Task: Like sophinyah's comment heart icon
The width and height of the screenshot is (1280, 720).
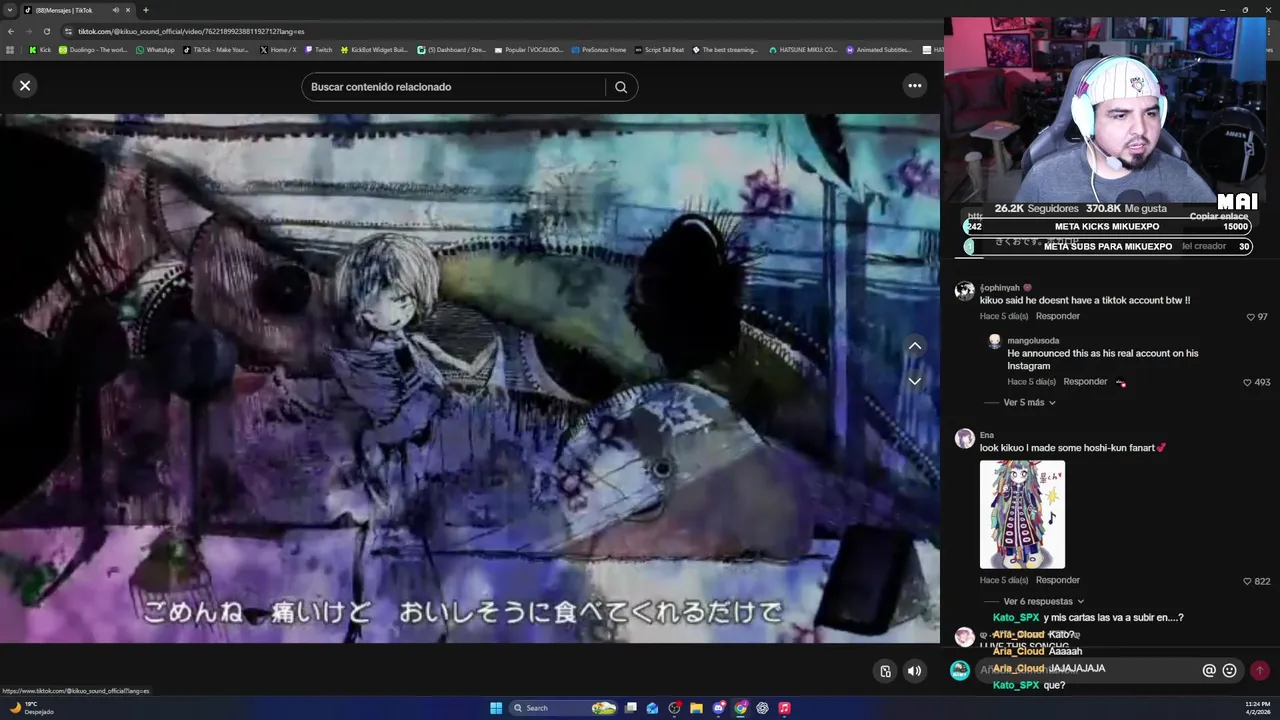Action: tap(1251, 317)
